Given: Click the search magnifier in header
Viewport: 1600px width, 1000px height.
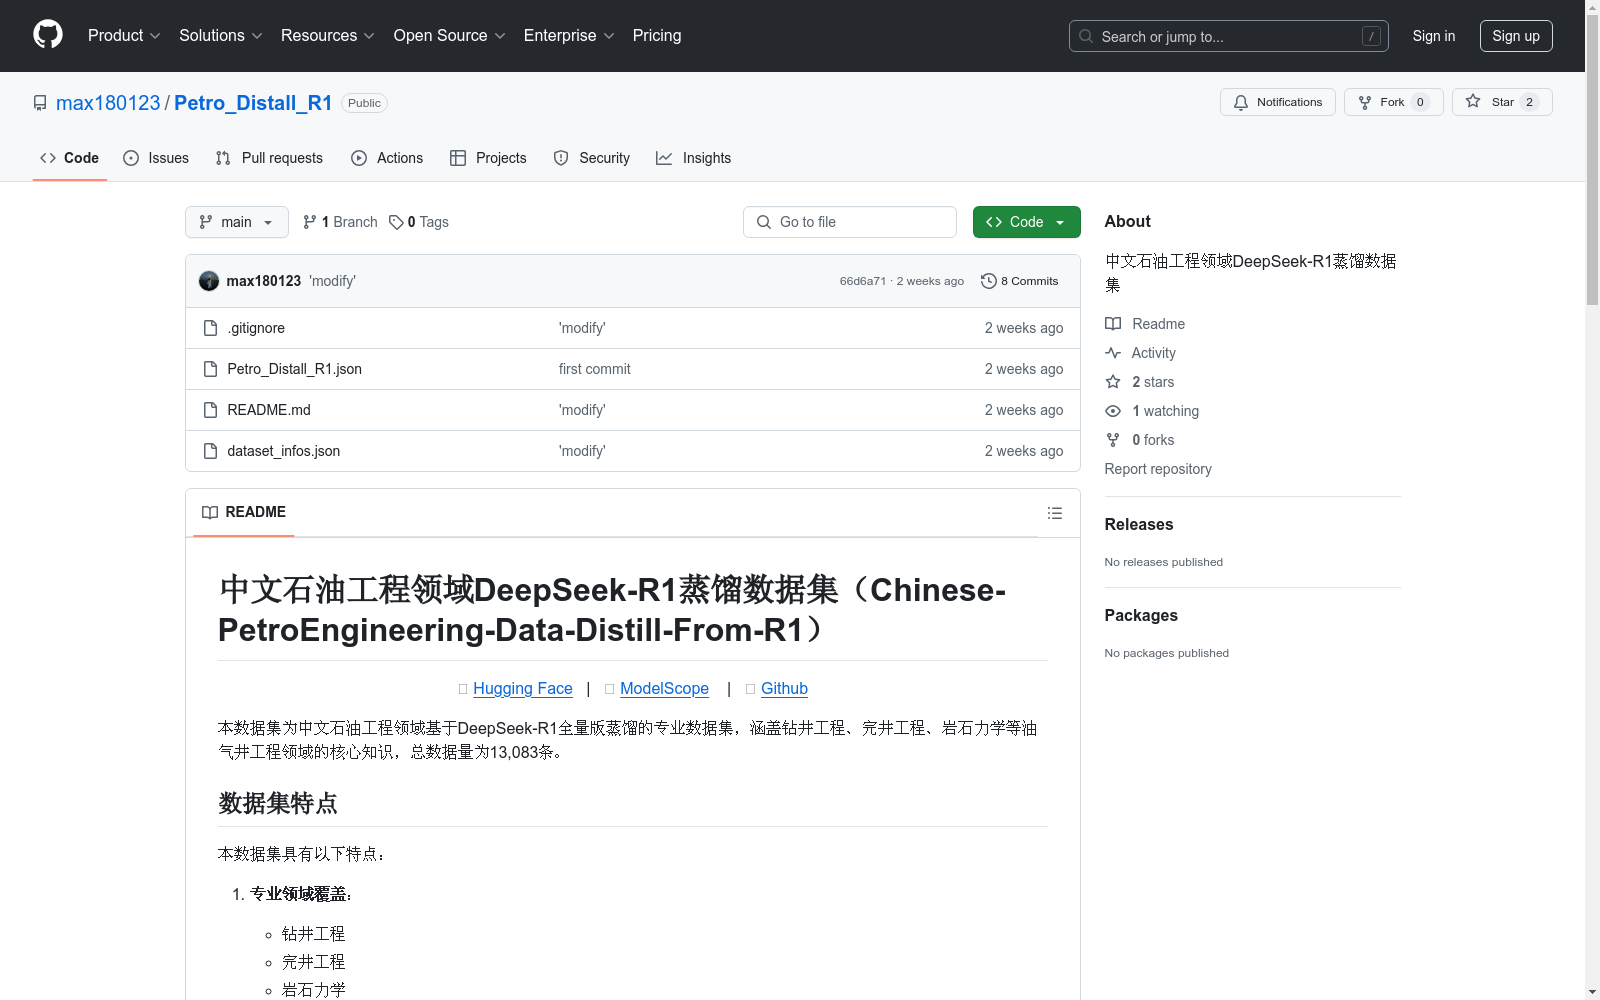Looking at the screenshot, I should click(1086, 36).
